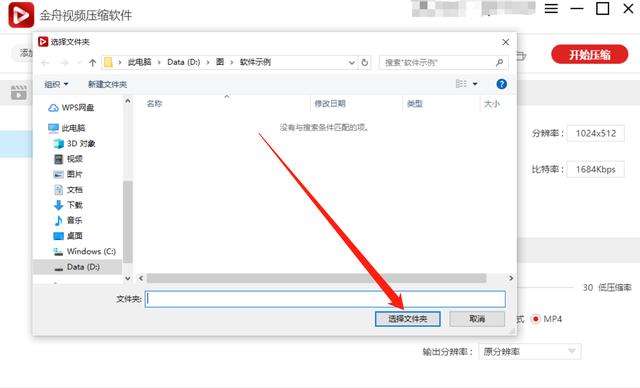
Task: Click the horizontal scrollbar in file list
Action: (x=316, y=278)
